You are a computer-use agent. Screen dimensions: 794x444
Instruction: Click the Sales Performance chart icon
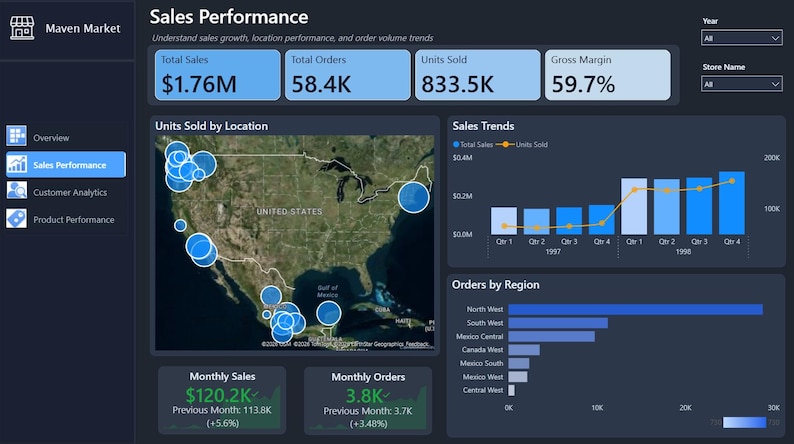coord(17,164)
